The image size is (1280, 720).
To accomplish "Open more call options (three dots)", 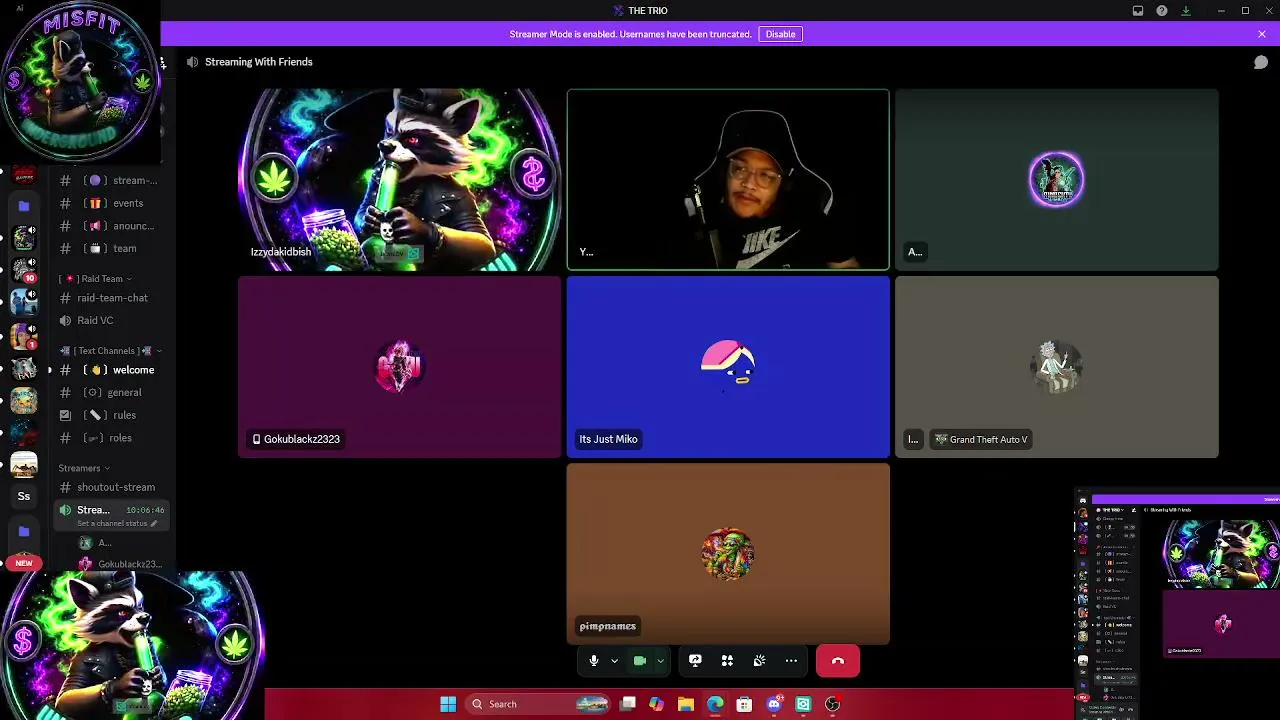I will tap(791, 661).
